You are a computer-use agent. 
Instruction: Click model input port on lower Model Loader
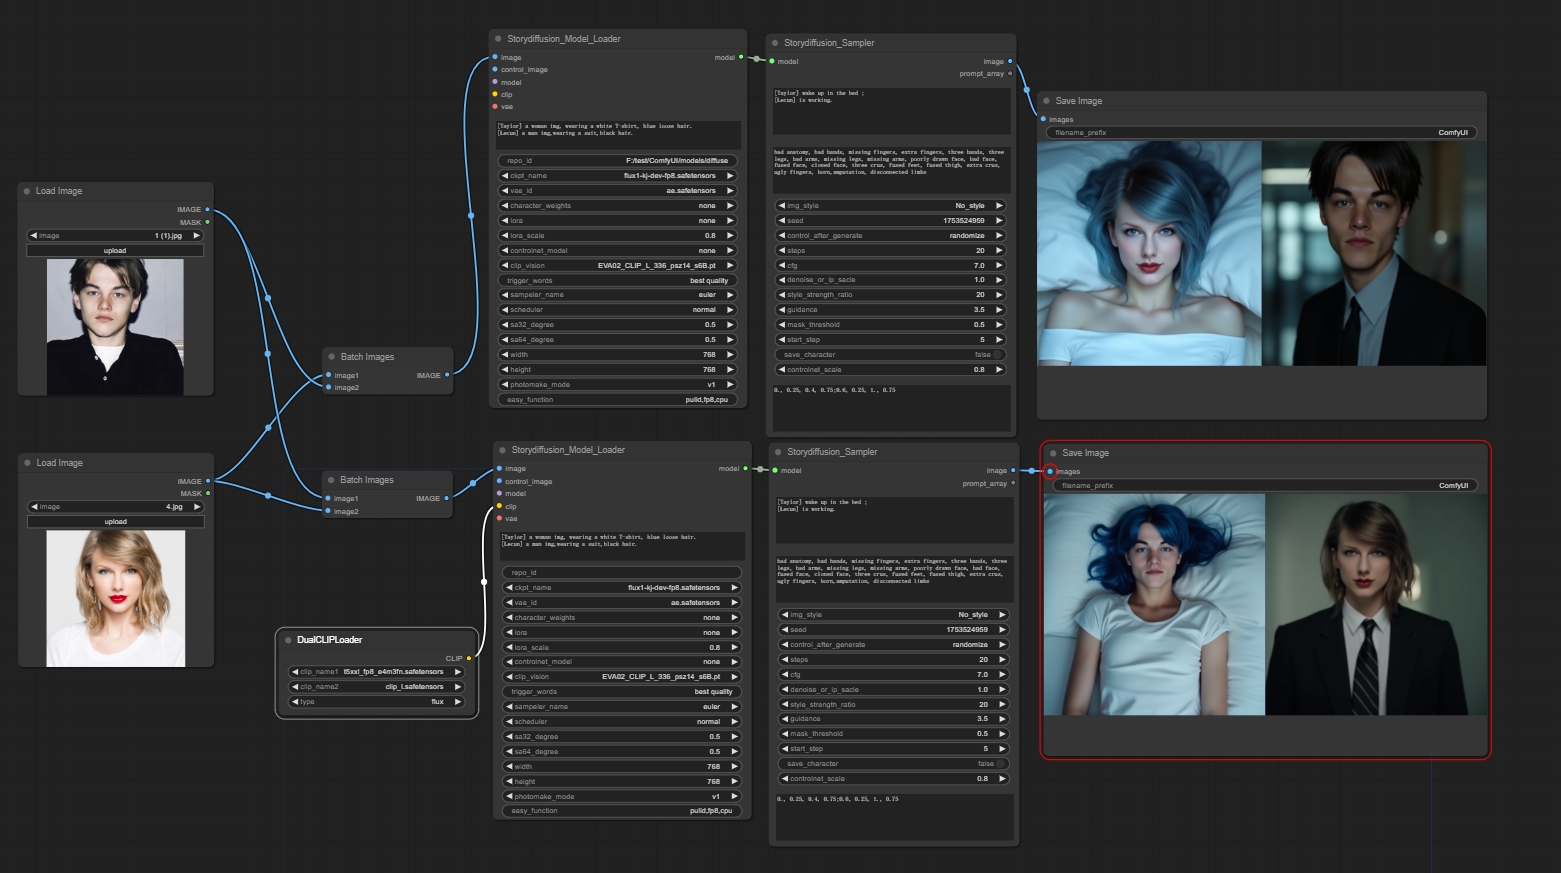click(x=499, y=493)
